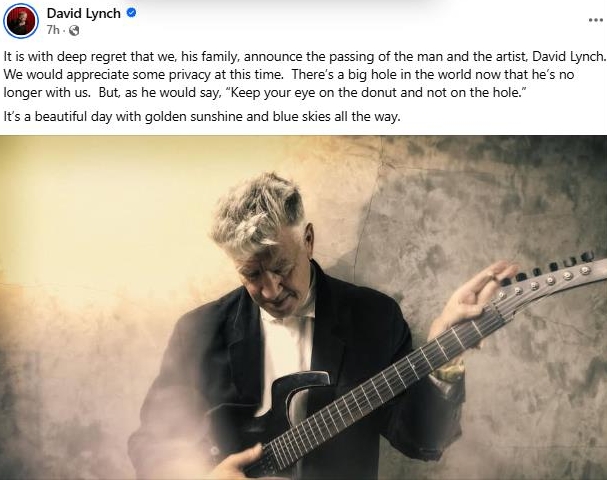Click the public globe privacy icon
This screenshot has height=480, width=607.
pos(74,30)
